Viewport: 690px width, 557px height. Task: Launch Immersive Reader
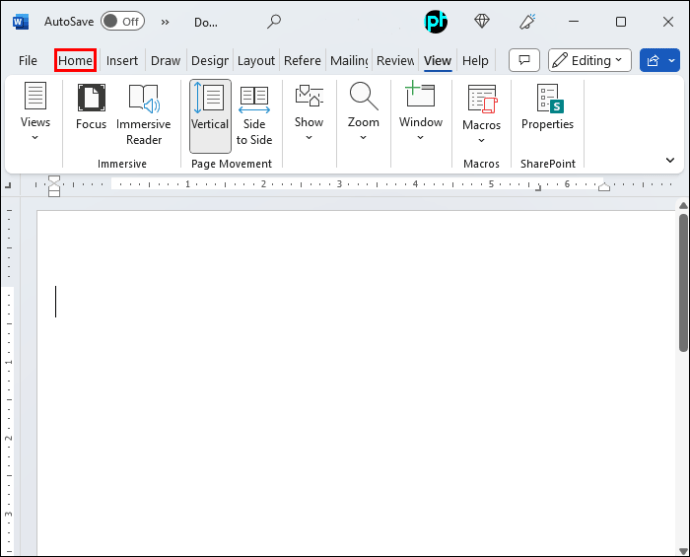pos(143,115)
